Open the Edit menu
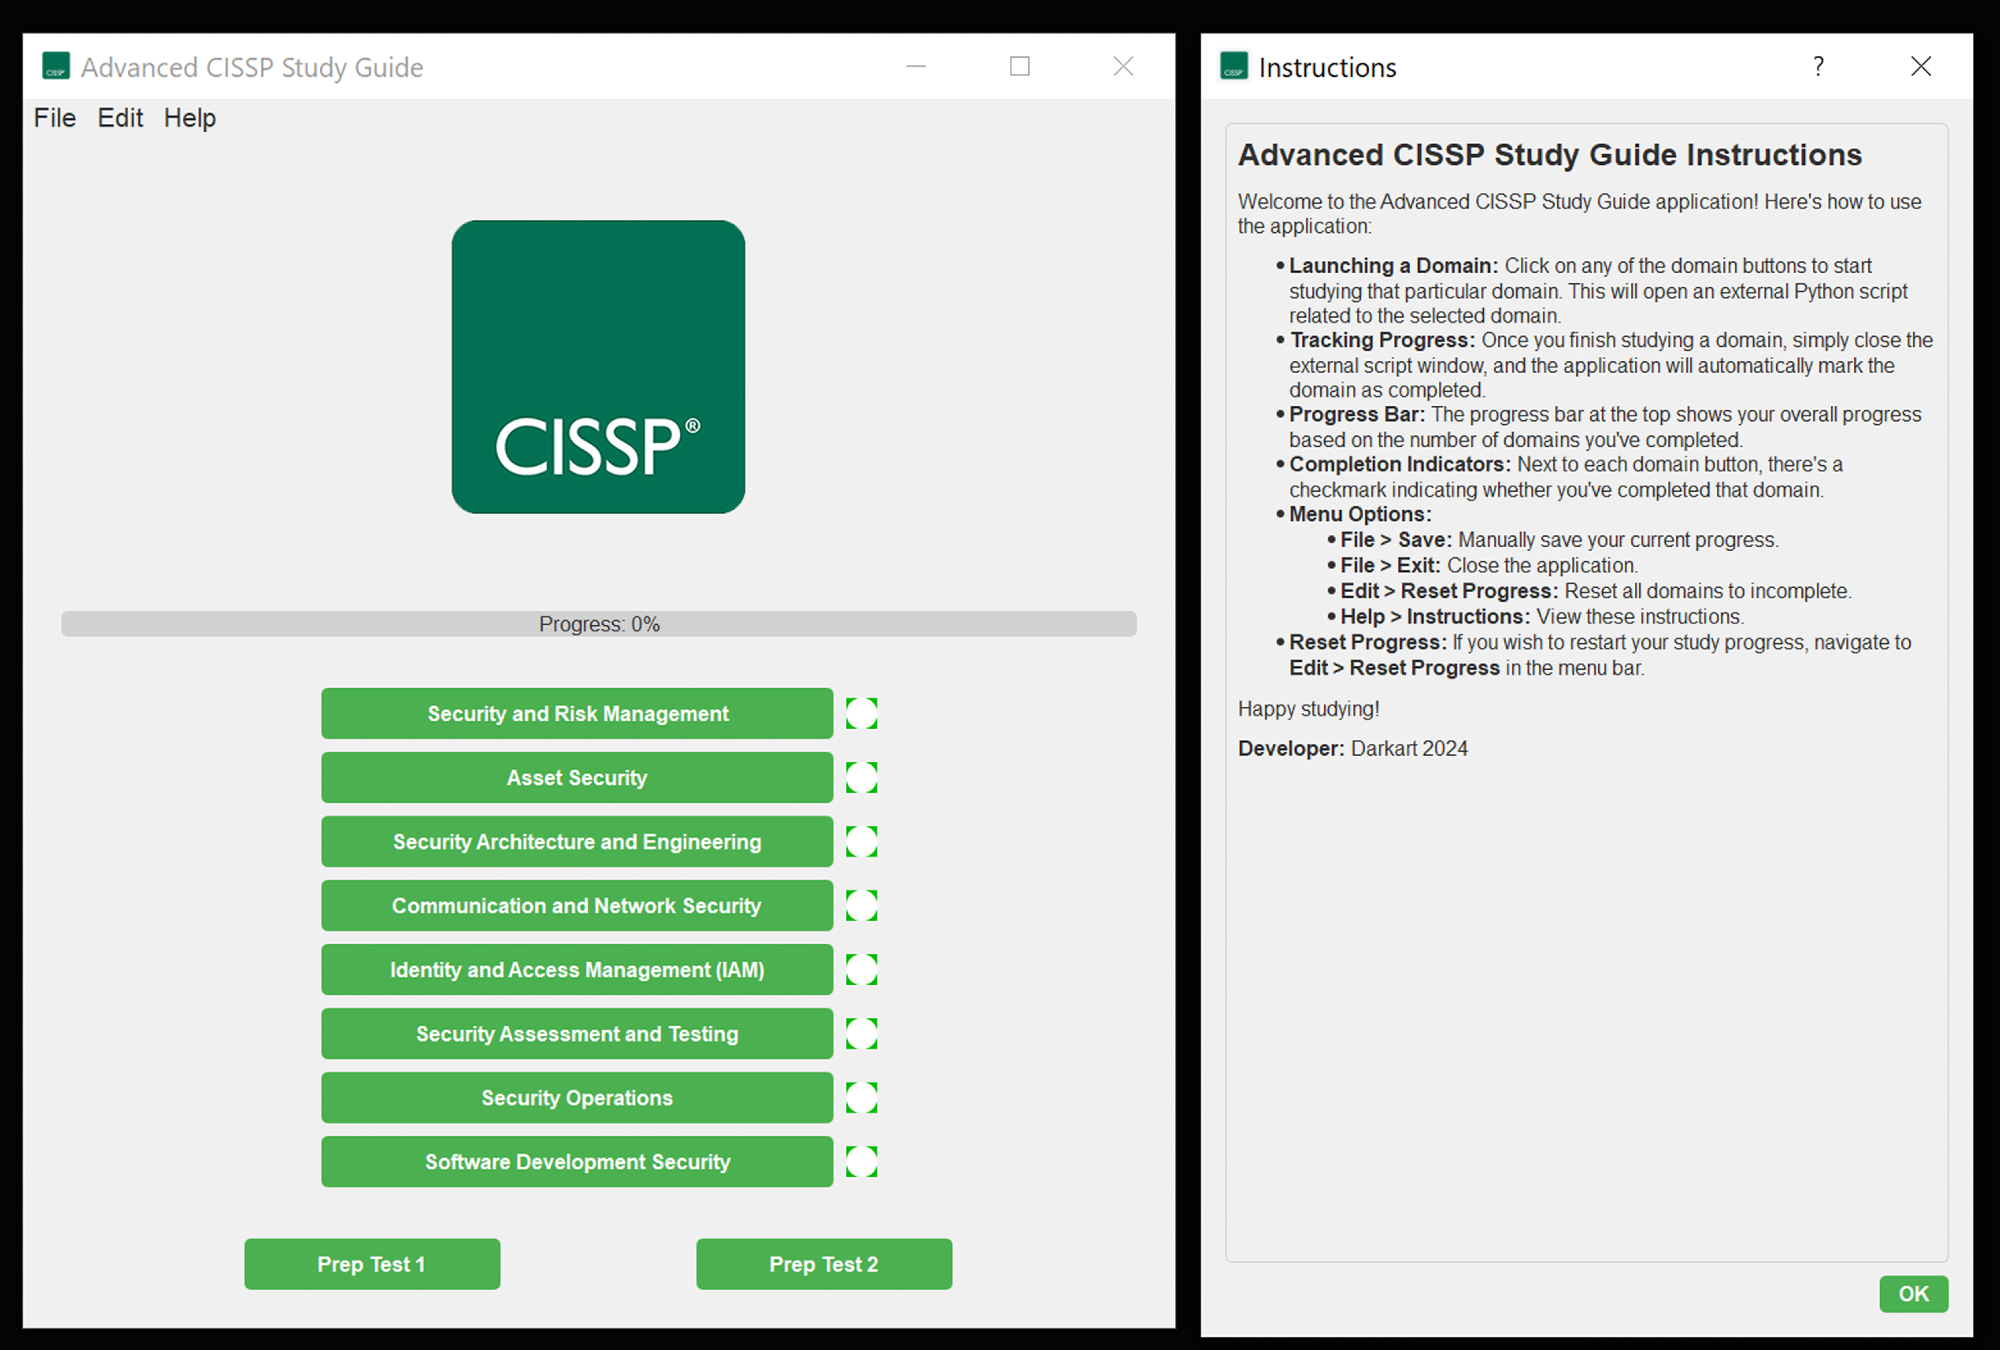This screenshot has width=2000, height=1350. (x=120, y=118)
